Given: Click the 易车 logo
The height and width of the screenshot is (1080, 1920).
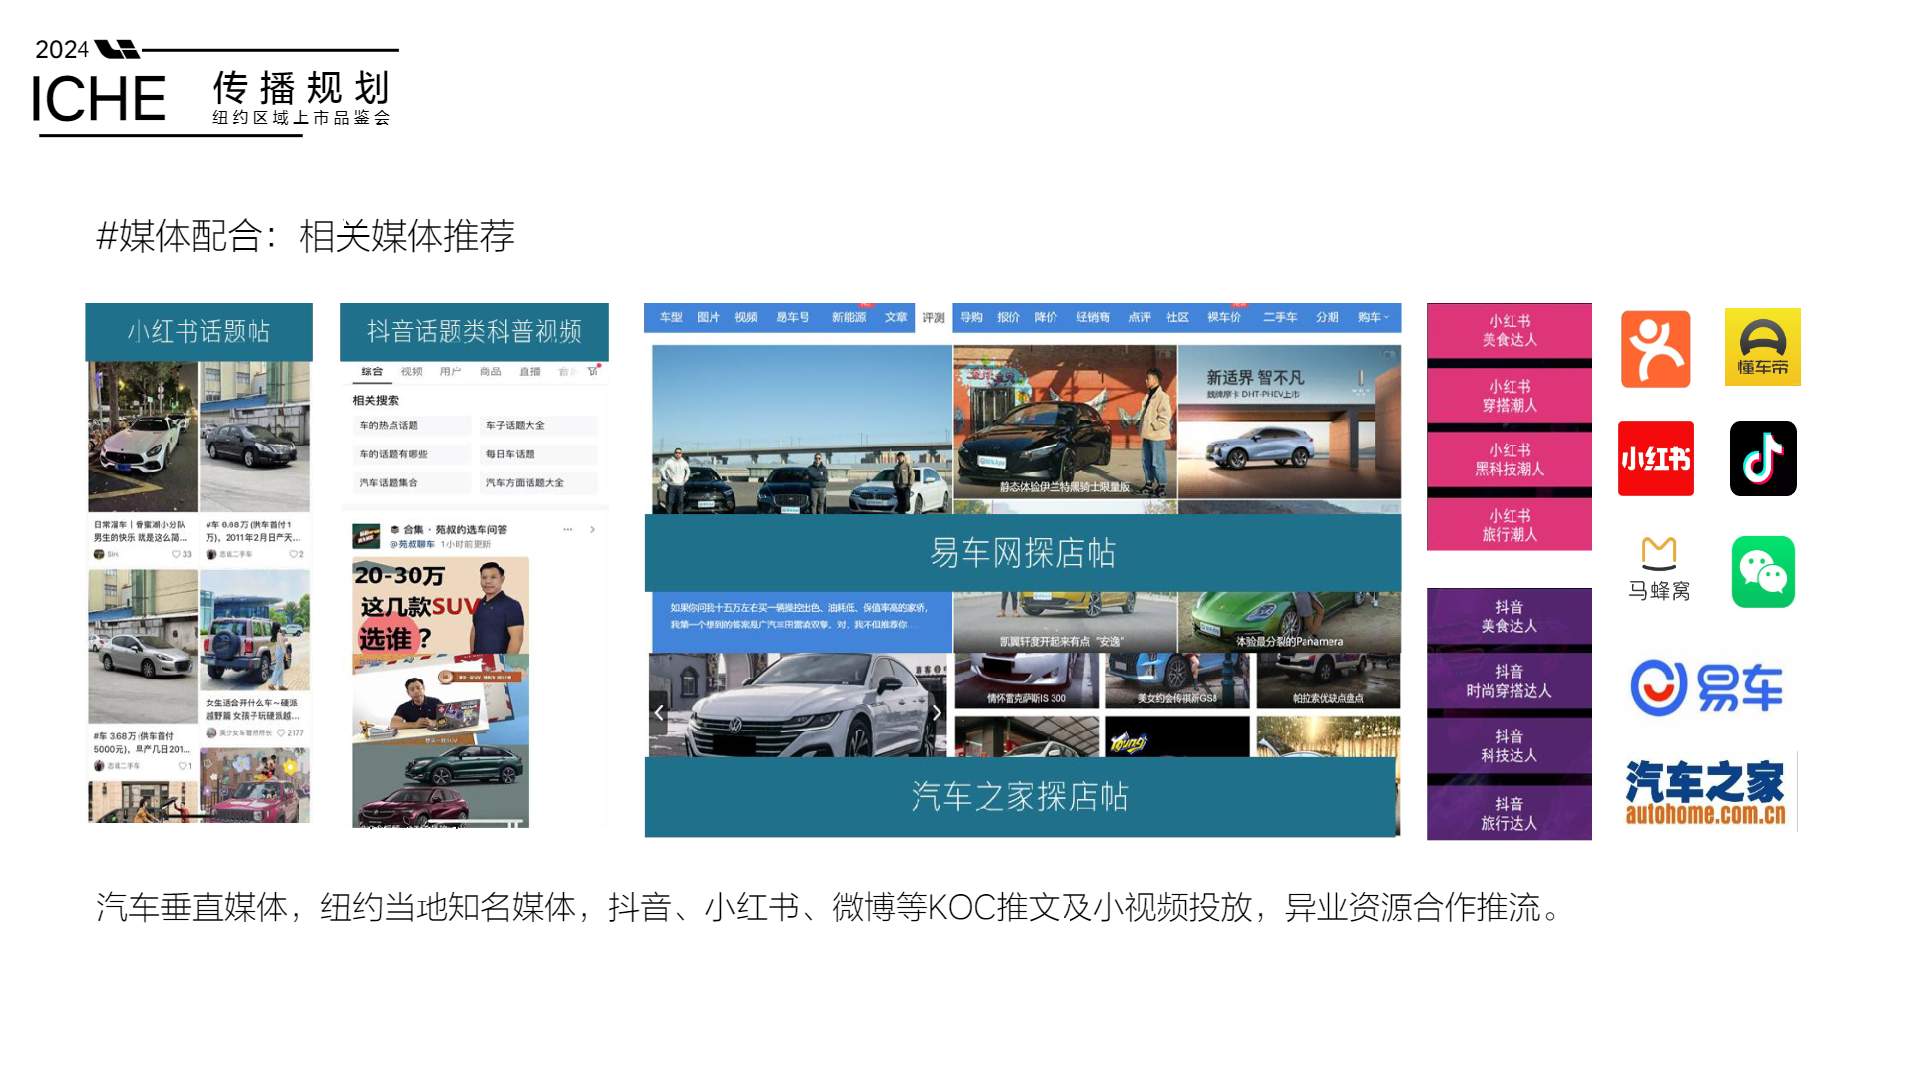Looking at the screenshot, I should coord(1706,687).
